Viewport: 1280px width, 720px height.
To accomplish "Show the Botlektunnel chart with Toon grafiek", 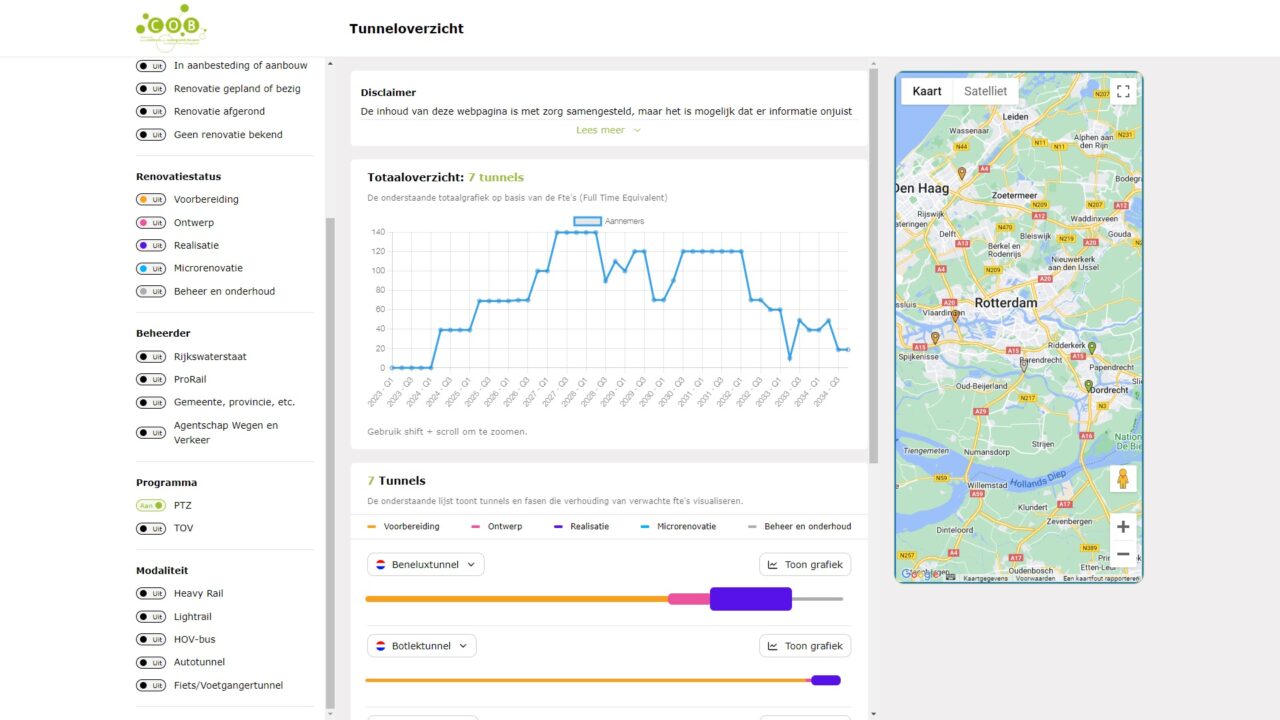I will (x=805, y=646).
